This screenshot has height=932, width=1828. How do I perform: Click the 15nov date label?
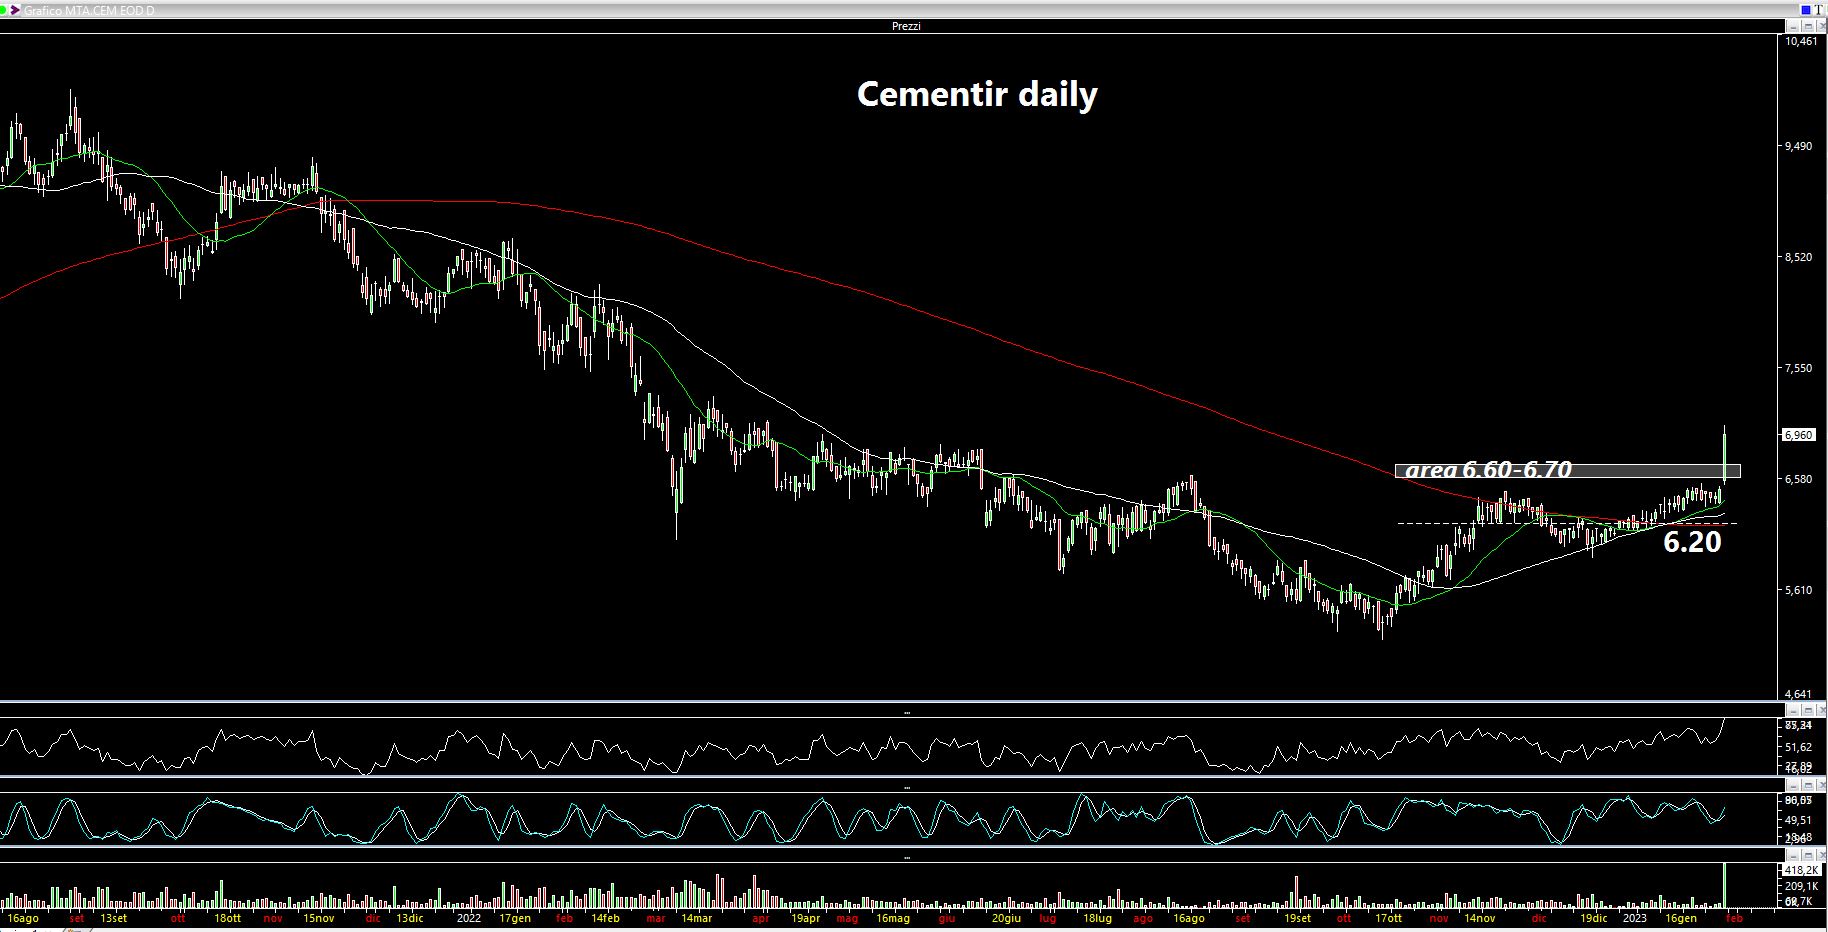[x=319, y=918]
